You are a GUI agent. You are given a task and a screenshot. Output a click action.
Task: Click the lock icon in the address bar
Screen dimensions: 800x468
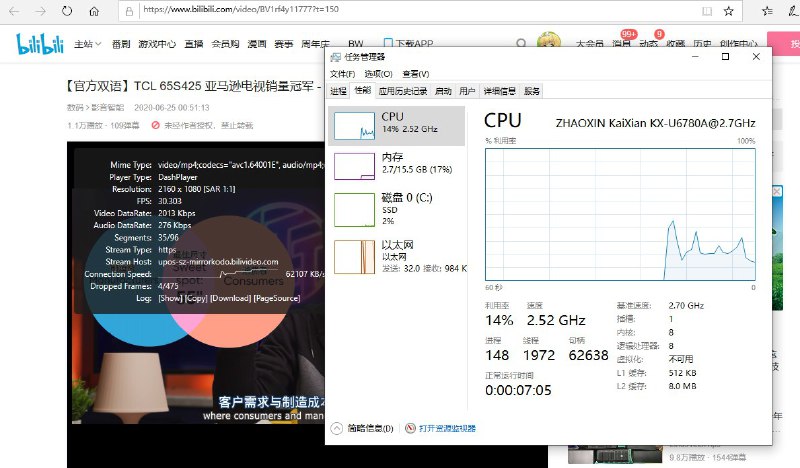coord(130,11)
